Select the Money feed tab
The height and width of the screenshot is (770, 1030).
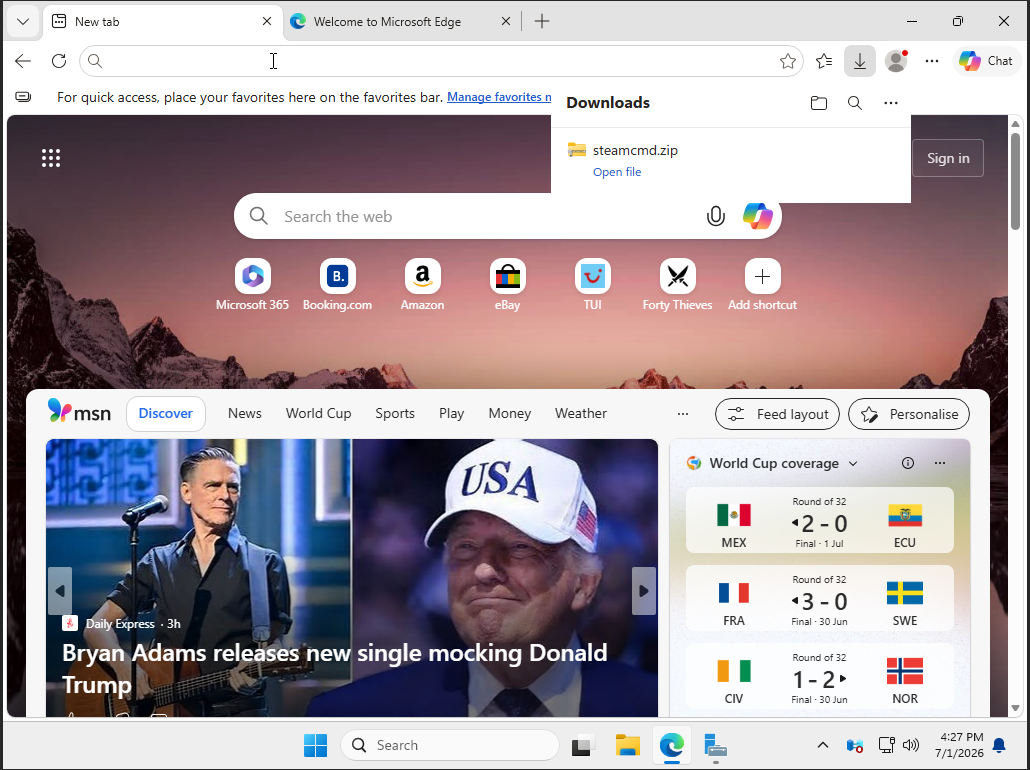pyautogui.click(x=509, y=413)
